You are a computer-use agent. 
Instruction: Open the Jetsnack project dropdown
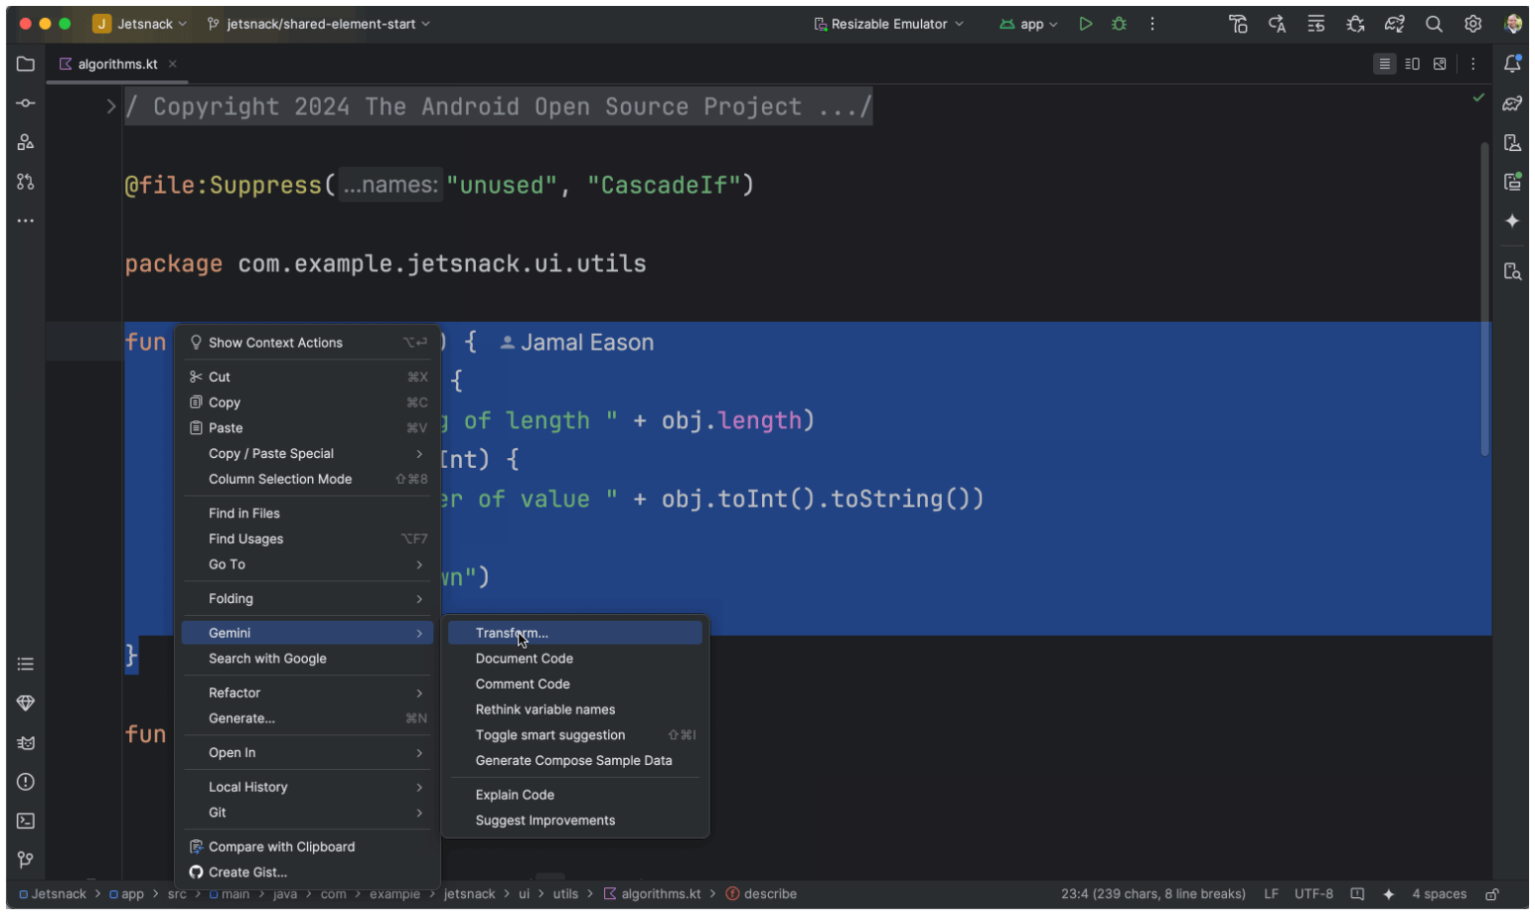click(x=140, y=24)
